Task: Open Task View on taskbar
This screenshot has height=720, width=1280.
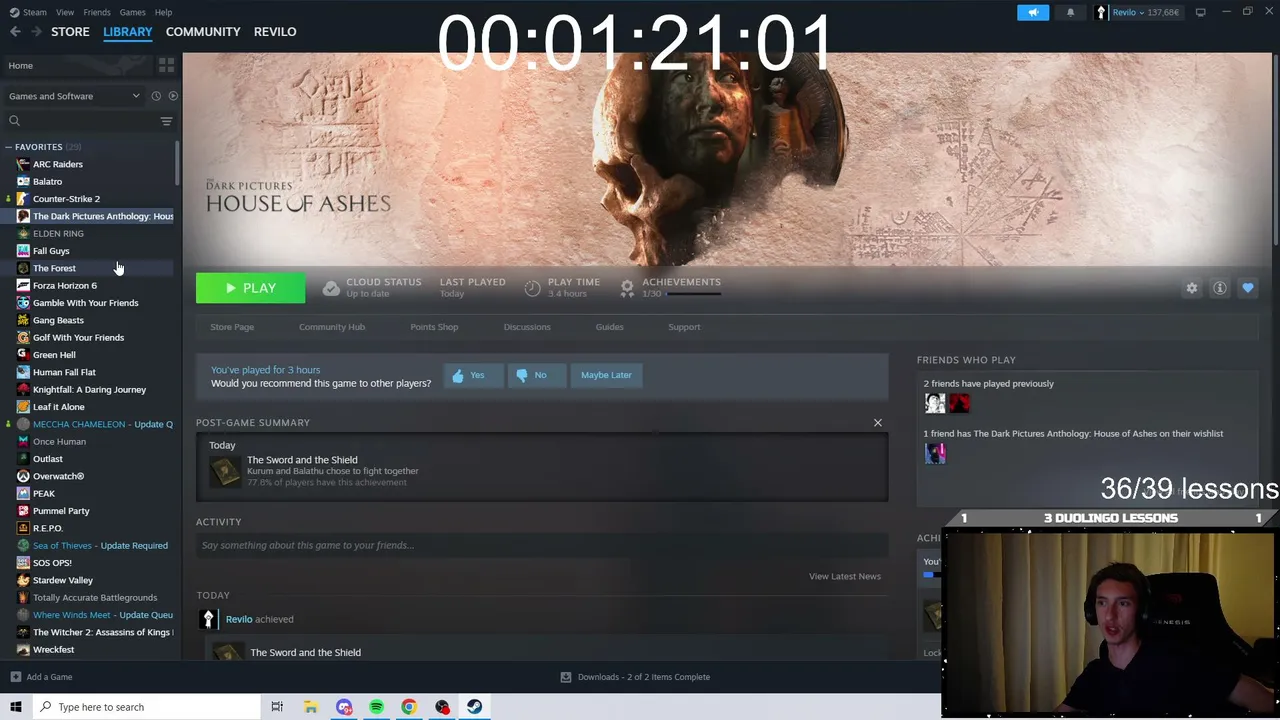Action: click(277, 707)
